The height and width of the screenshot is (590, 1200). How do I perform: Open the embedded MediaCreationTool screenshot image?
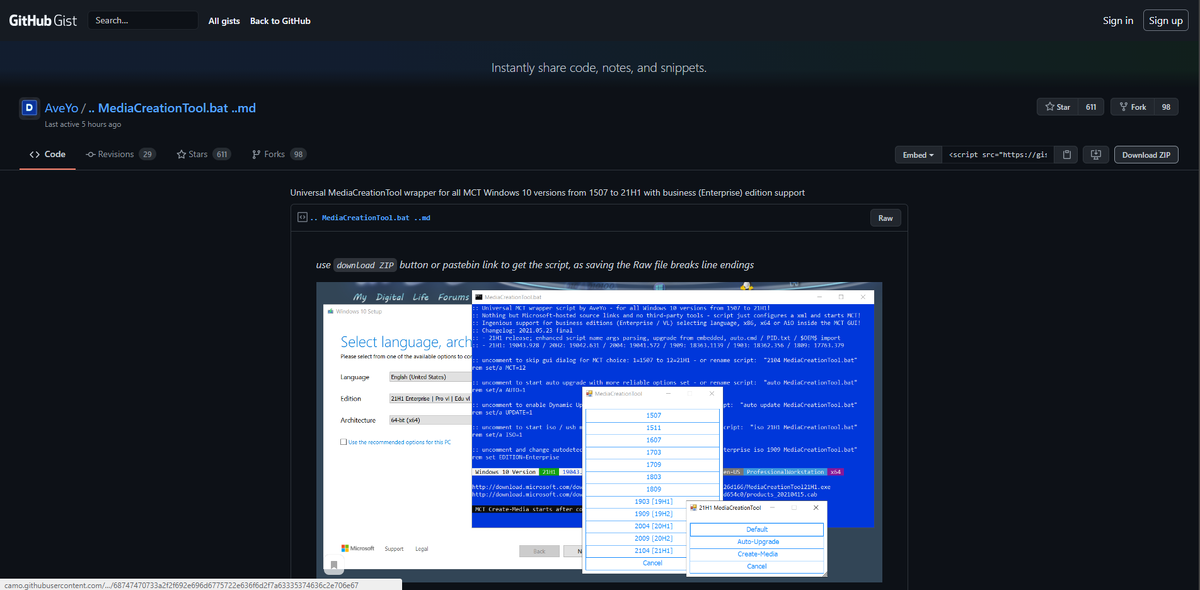[600, 432]
